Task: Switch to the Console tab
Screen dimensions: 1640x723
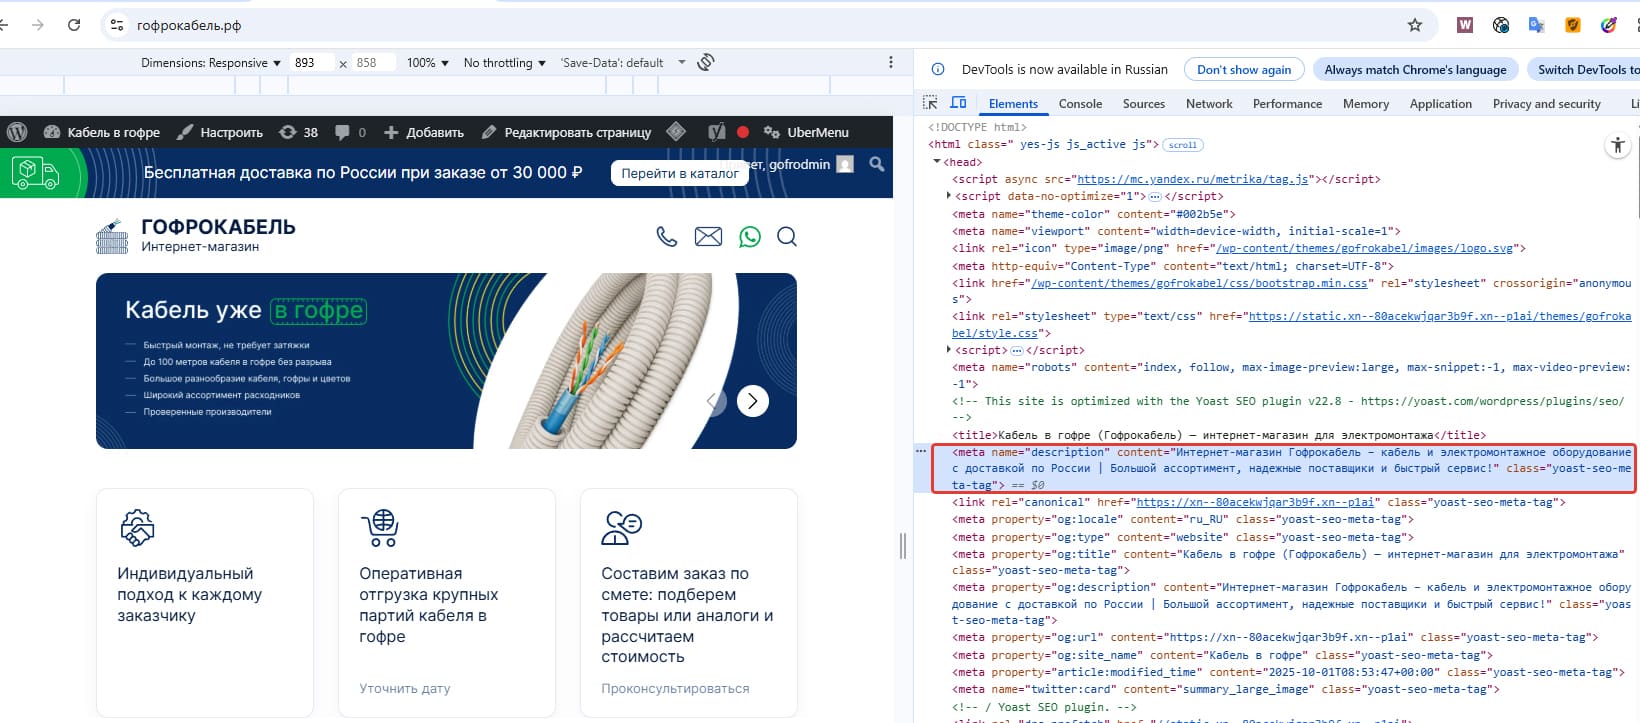Action: pyautogui.click(x=1080, y=104)
